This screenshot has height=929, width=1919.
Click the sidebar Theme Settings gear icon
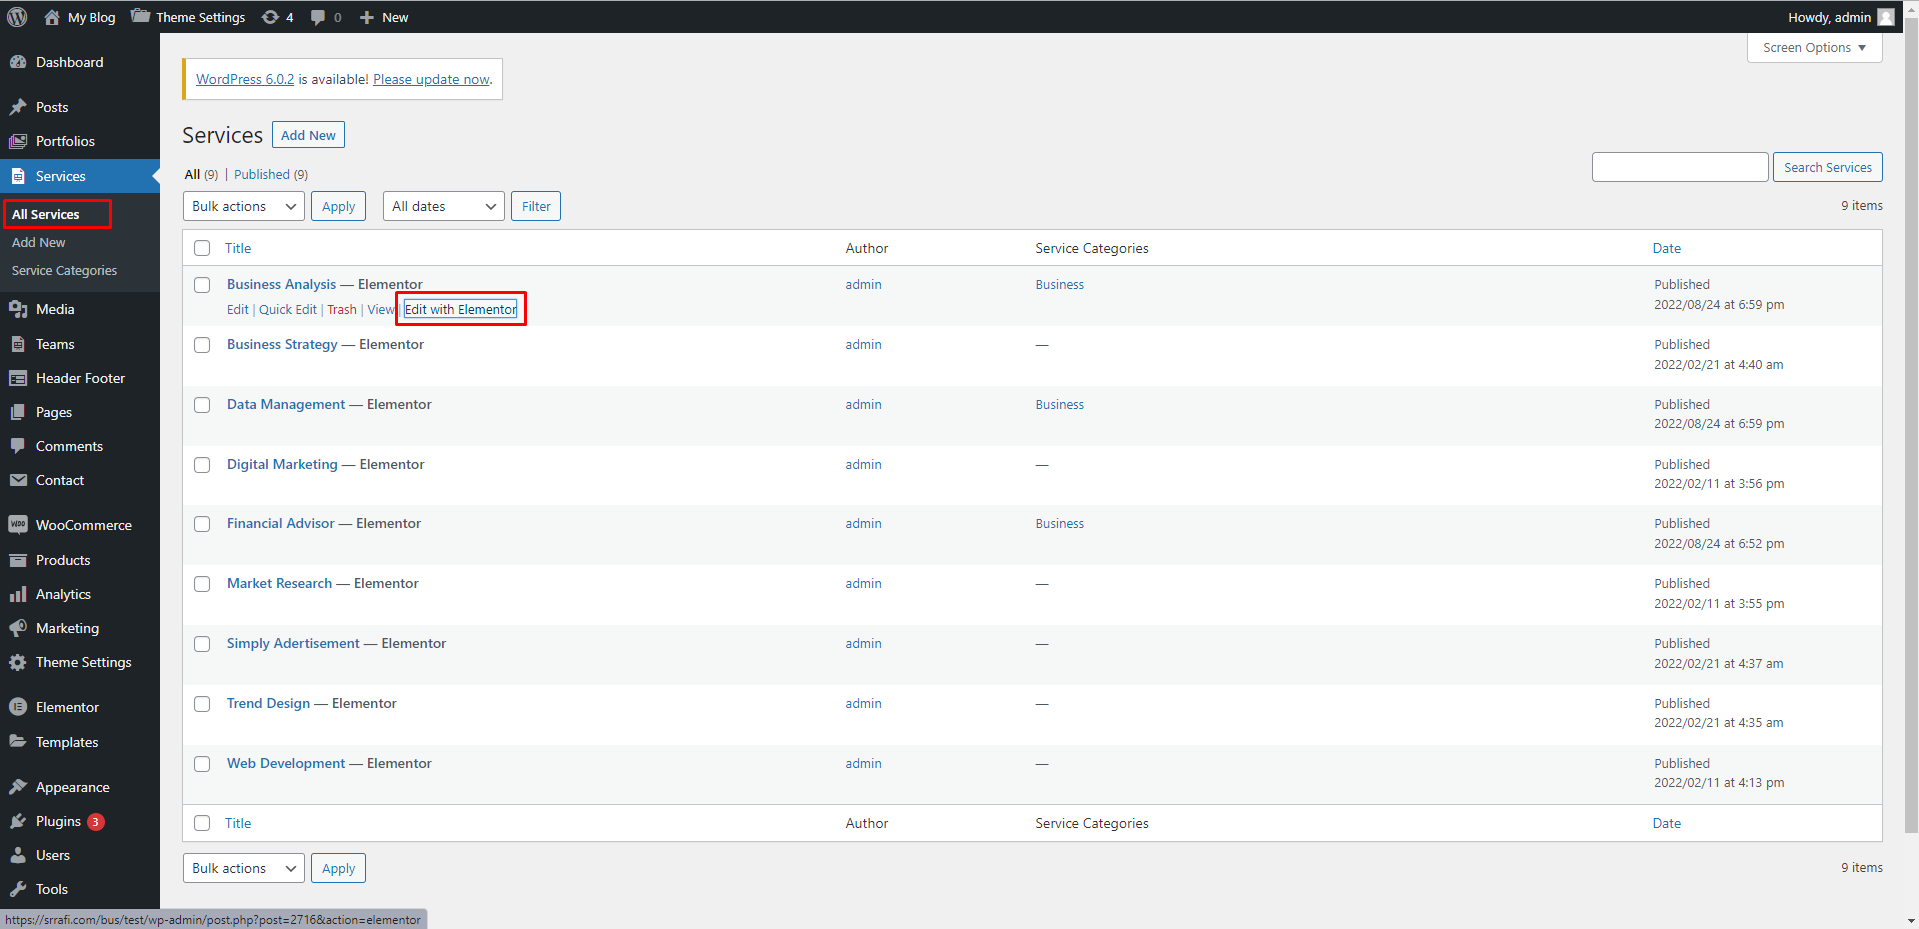point(18,662)
